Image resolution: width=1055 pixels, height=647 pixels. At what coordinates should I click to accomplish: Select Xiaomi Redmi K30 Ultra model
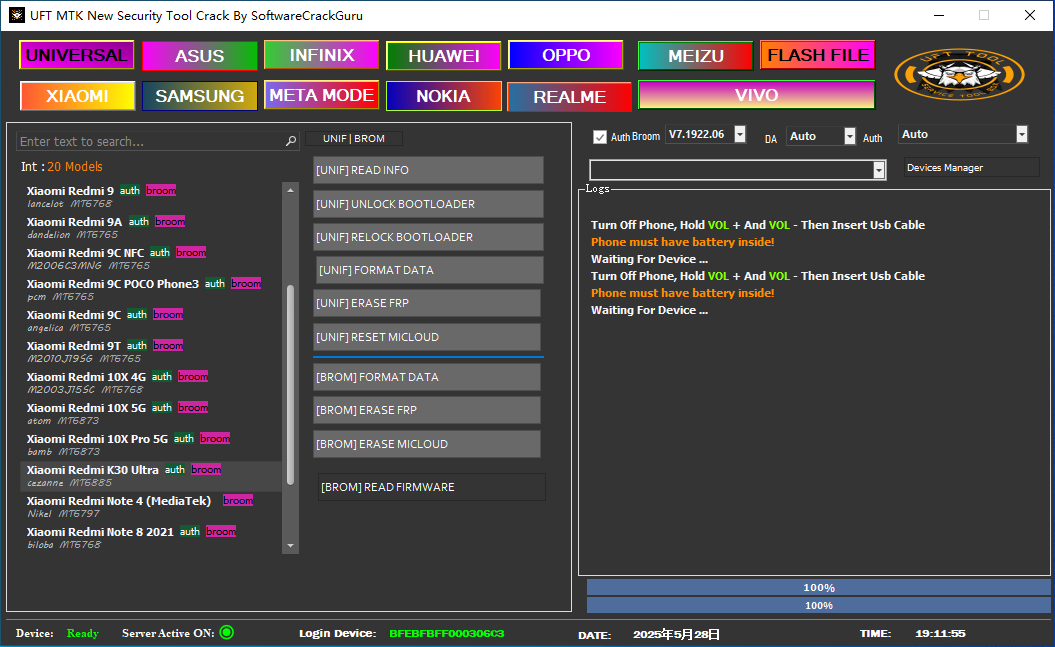pos(152,475)
